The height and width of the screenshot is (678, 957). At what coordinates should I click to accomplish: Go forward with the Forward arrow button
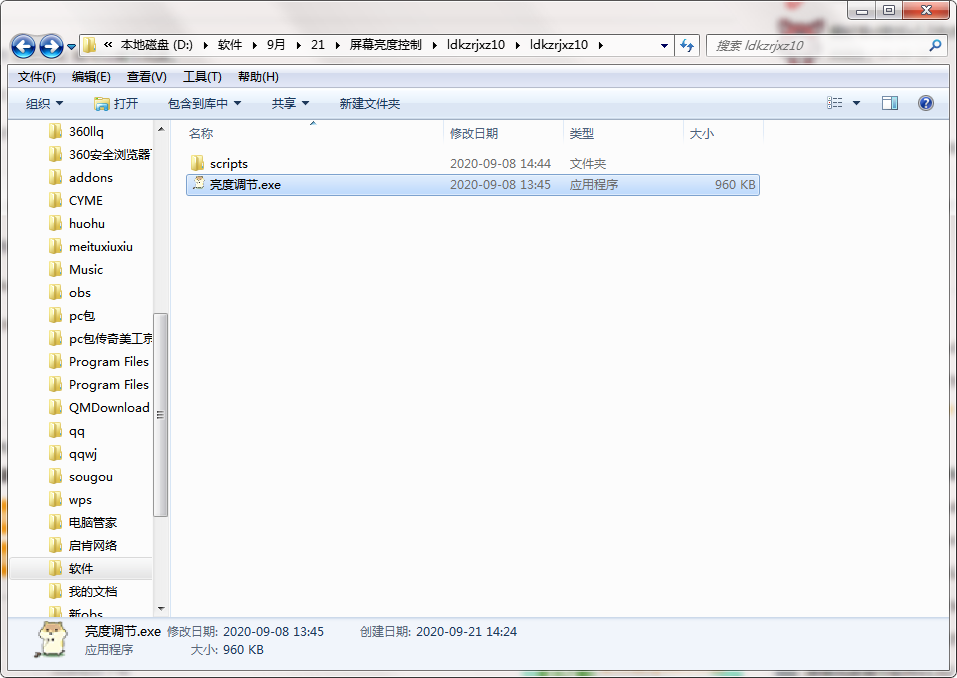pos(51,46)
